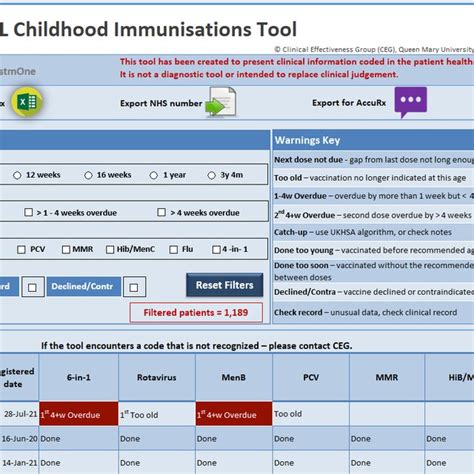Select the 16 weeks radio button
474x474 pixels.
tap(88, 175)
